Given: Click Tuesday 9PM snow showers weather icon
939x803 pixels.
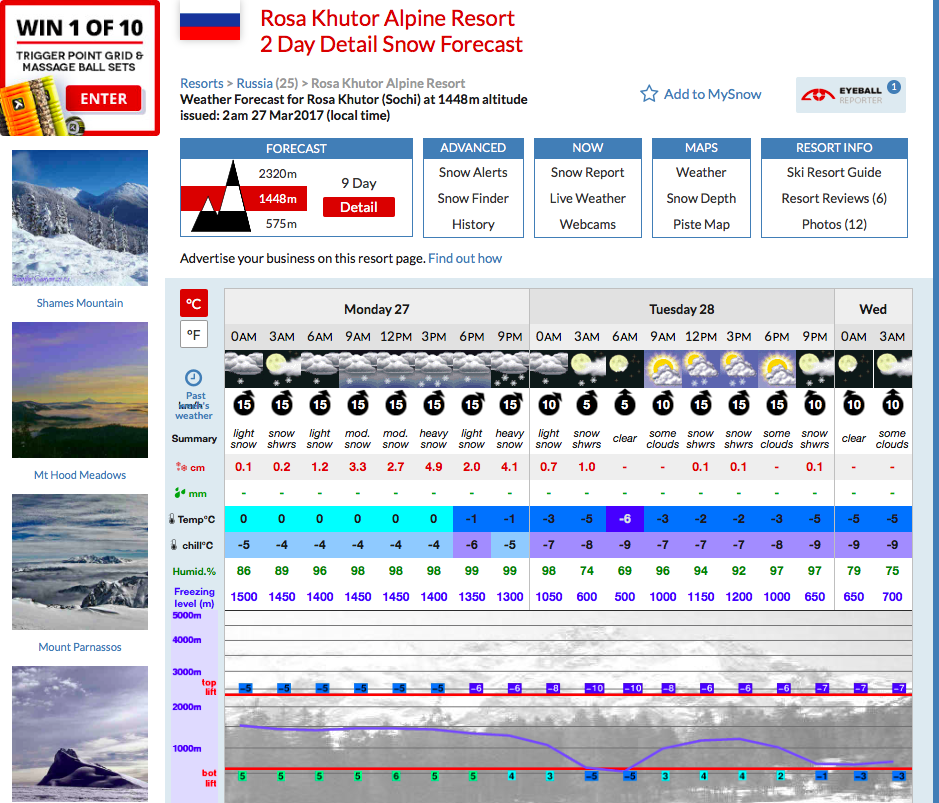Looking at the screenshot, I should [814, 369].
